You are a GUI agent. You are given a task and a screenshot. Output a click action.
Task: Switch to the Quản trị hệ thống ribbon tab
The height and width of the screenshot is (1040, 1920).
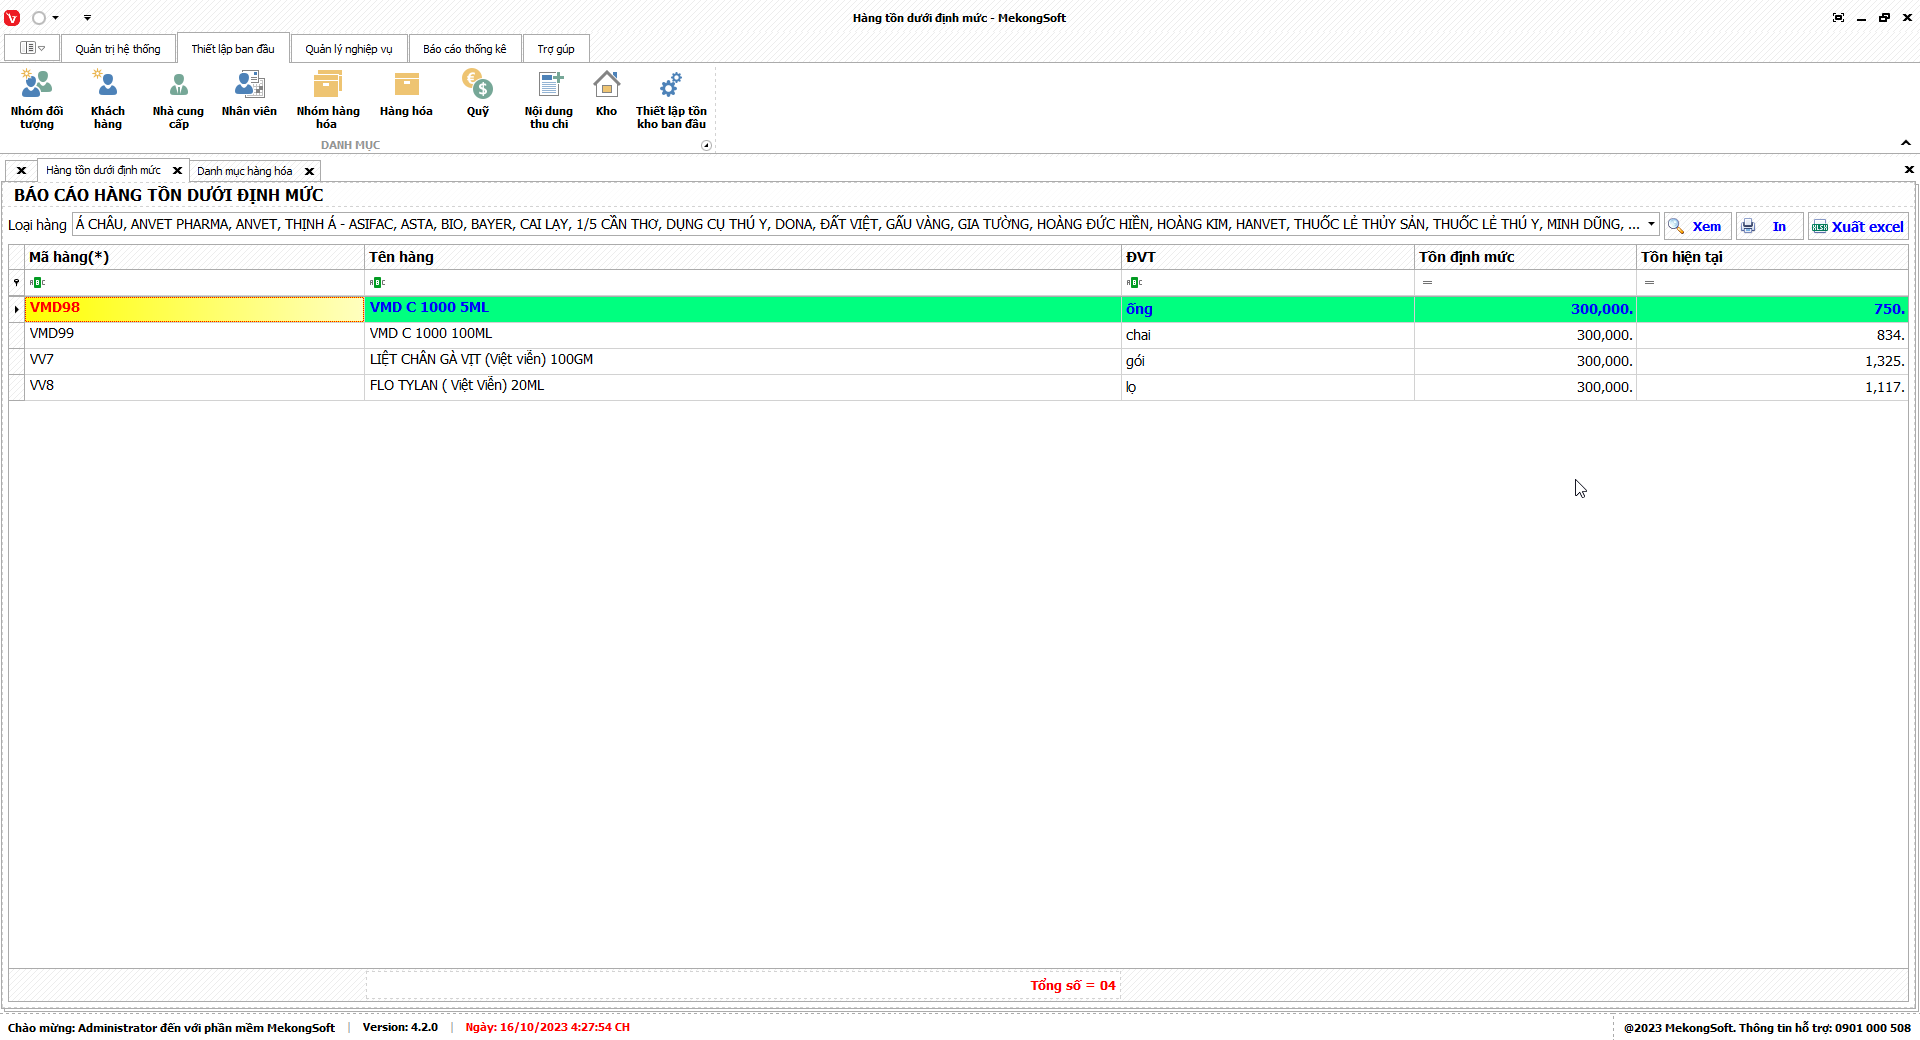(x=118, y=49)
